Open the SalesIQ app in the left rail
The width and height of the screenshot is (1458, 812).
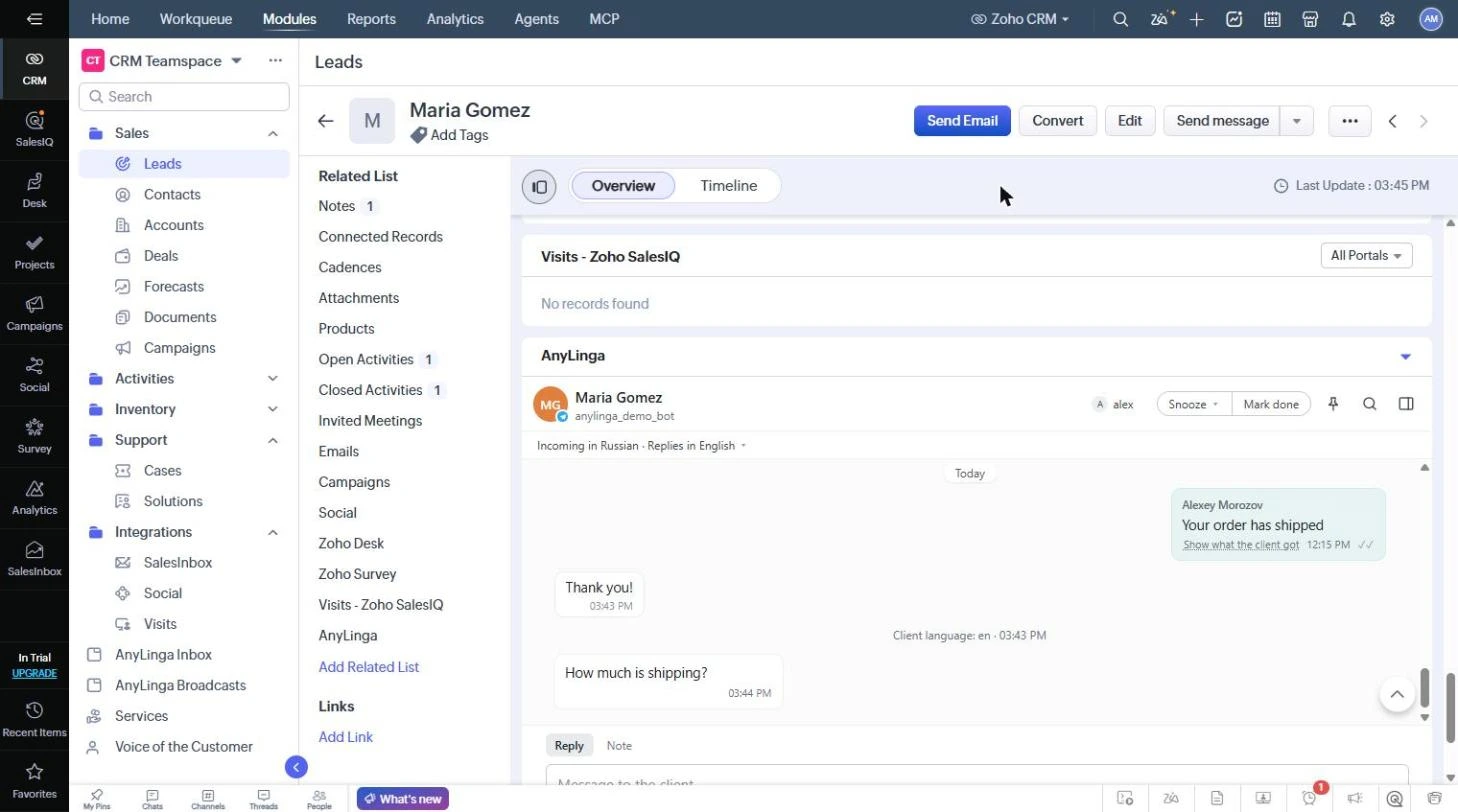34,128
